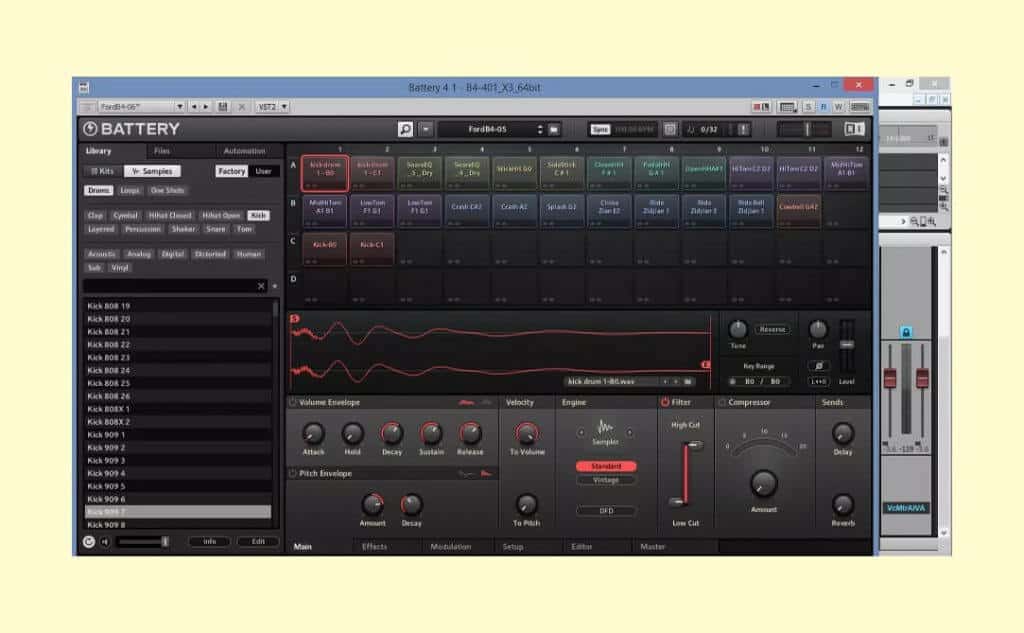
Task: Click the sampler waveform engine icon
Action: [605, 428]
